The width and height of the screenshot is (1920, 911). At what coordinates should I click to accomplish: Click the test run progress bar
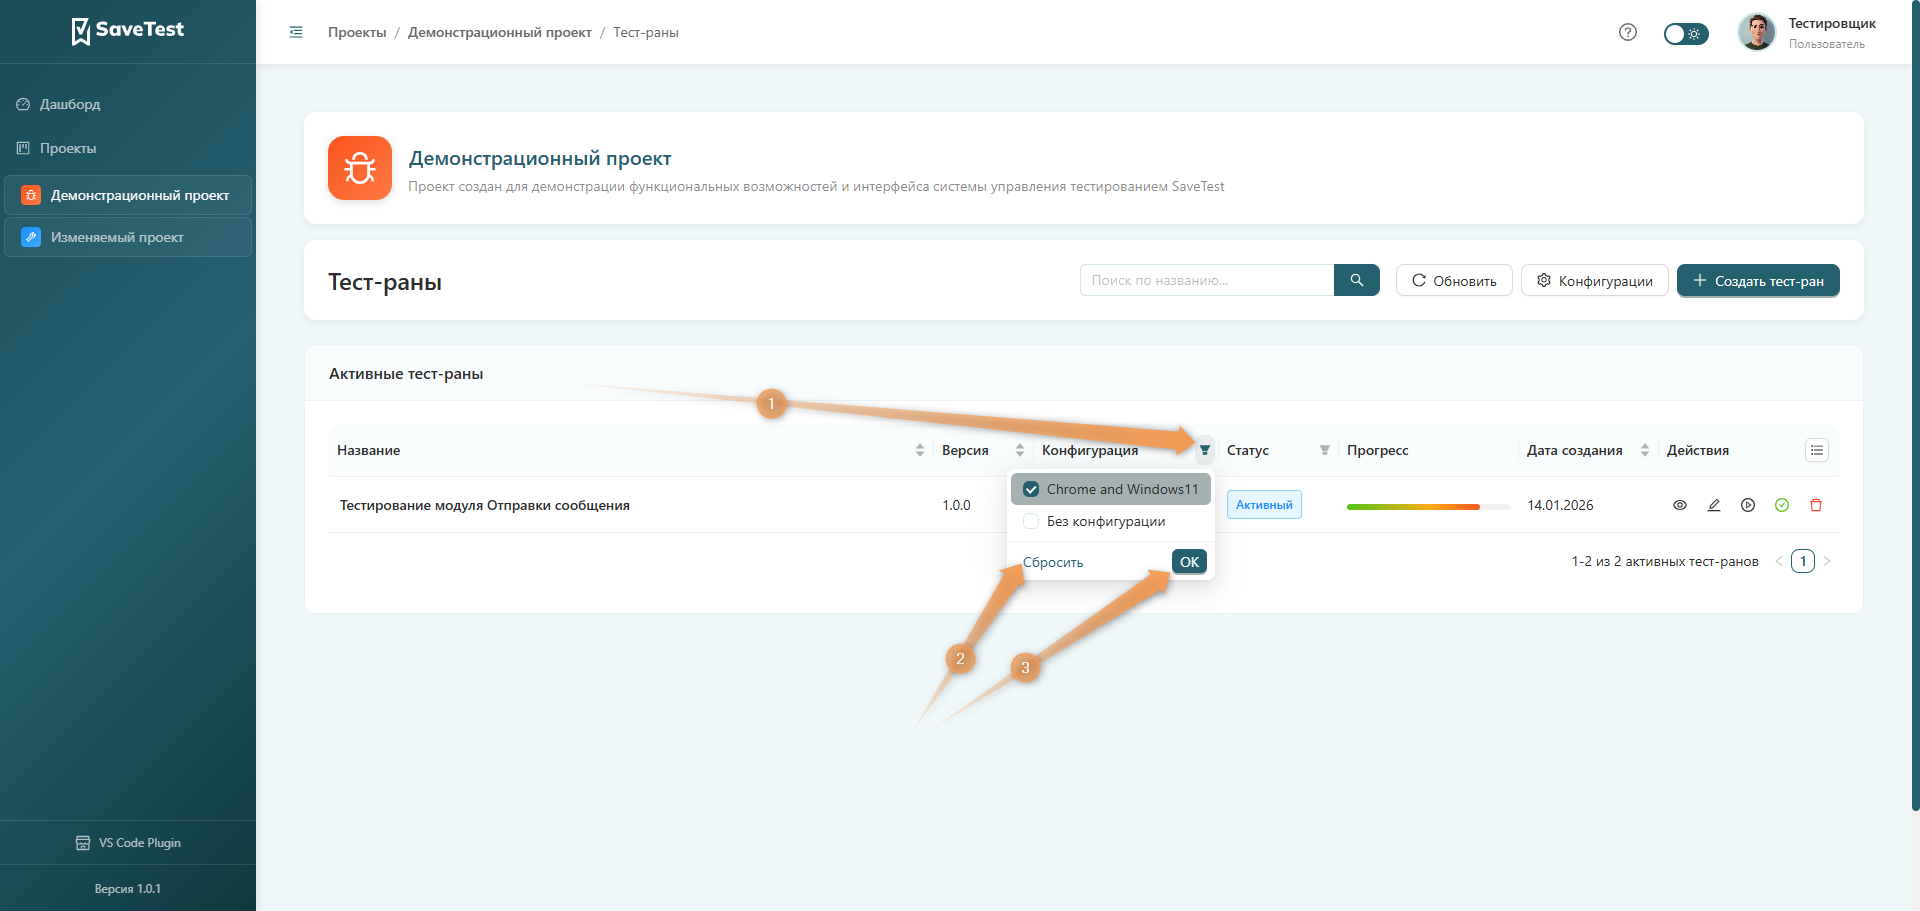(x=1427, y=506)
